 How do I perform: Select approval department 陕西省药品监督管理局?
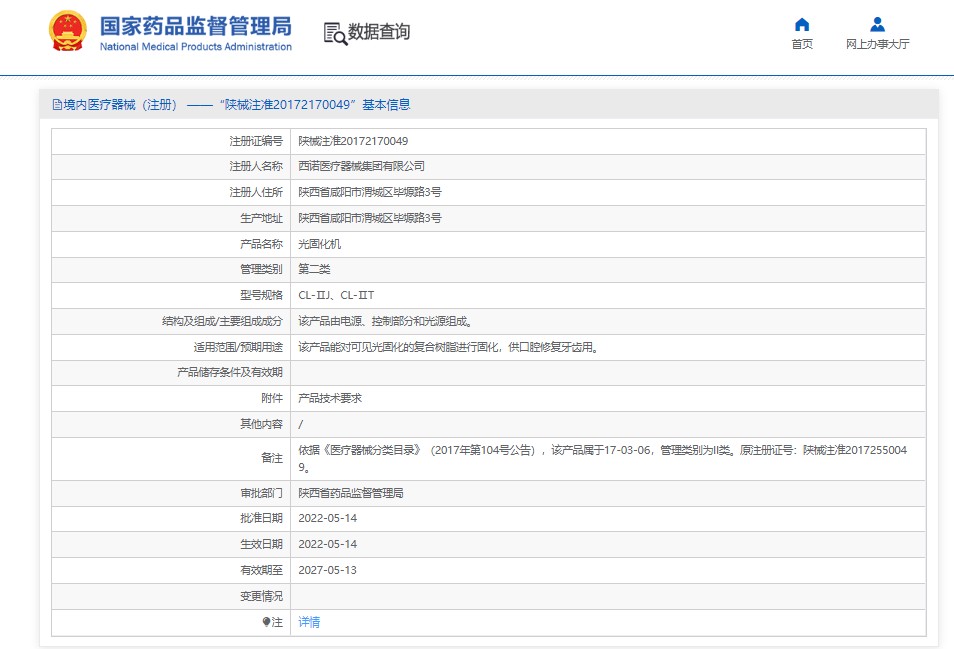point(350,493)
